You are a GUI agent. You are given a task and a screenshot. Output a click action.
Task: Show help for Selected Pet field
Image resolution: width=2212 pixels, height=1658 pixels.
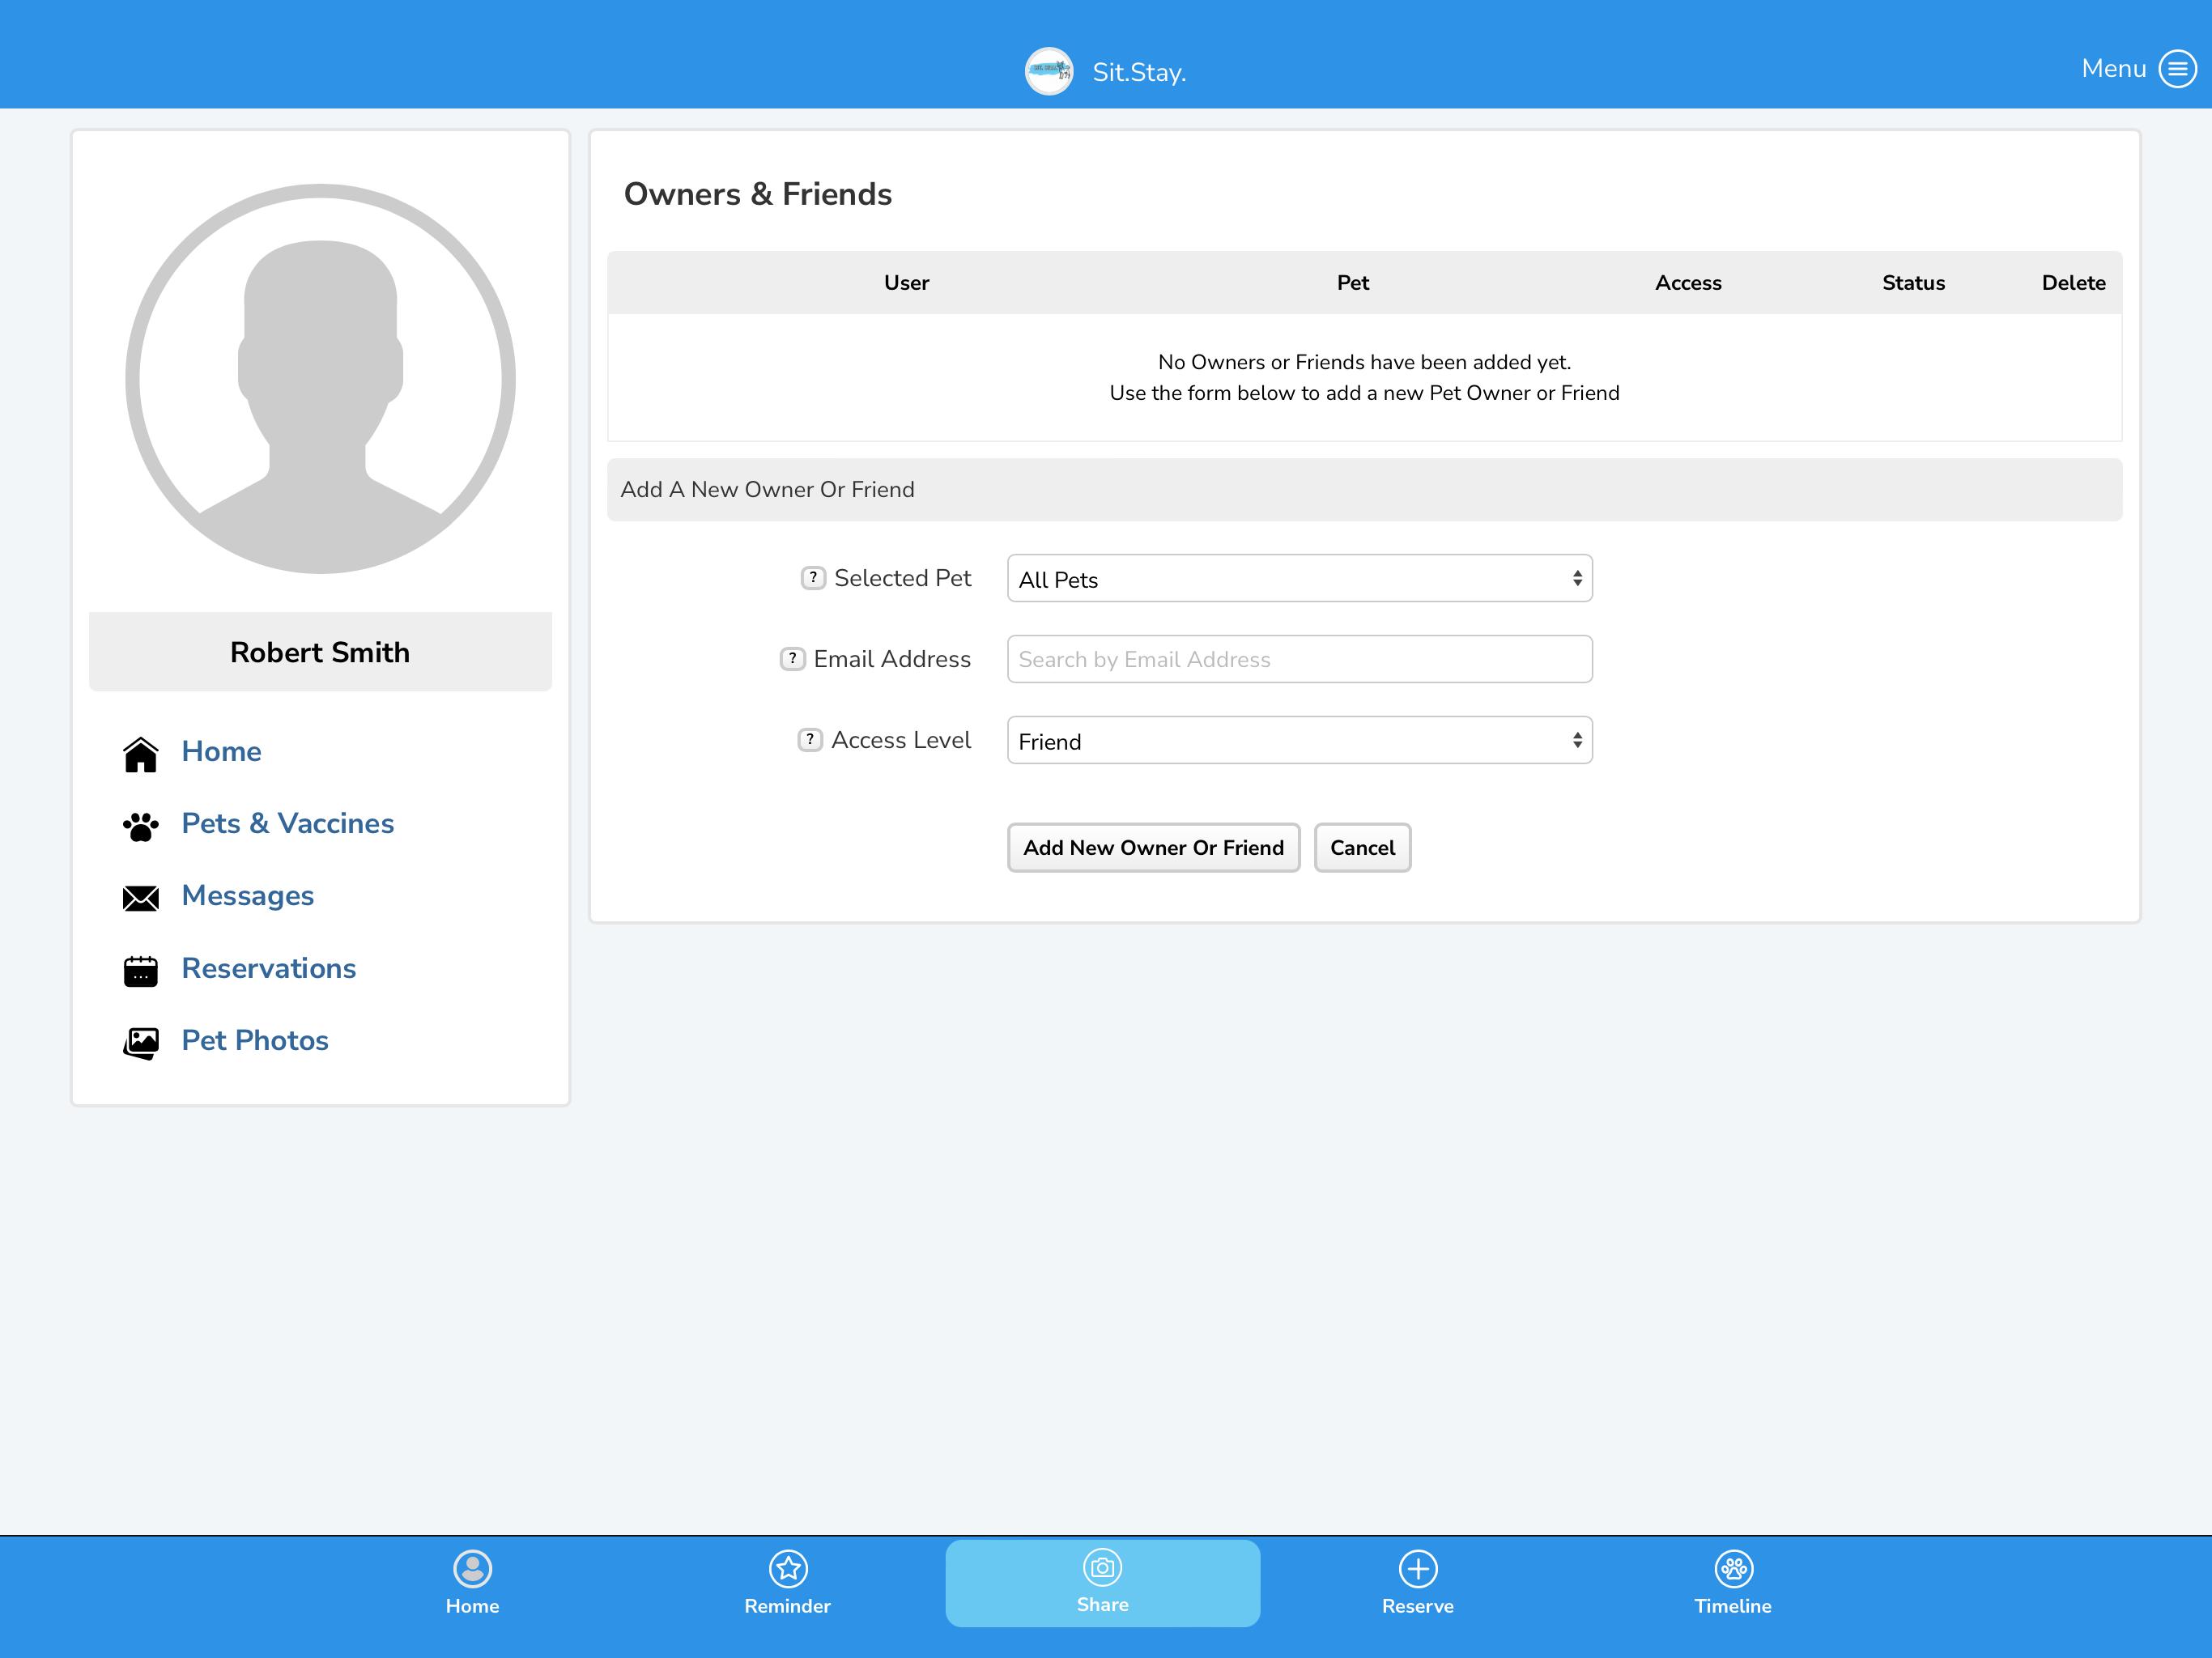tap(813, 578)
